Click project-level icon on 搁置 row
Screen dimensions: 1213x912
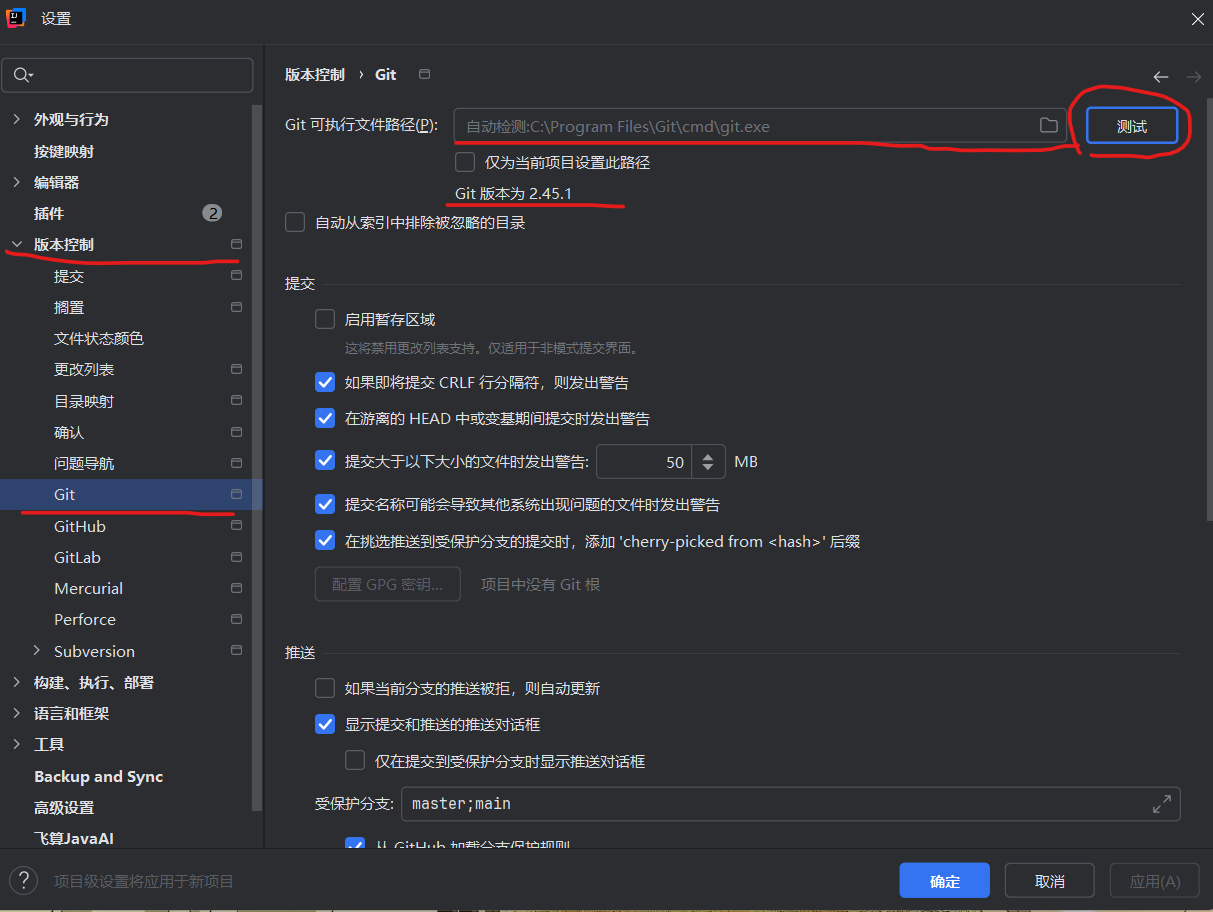pos(236,307)
